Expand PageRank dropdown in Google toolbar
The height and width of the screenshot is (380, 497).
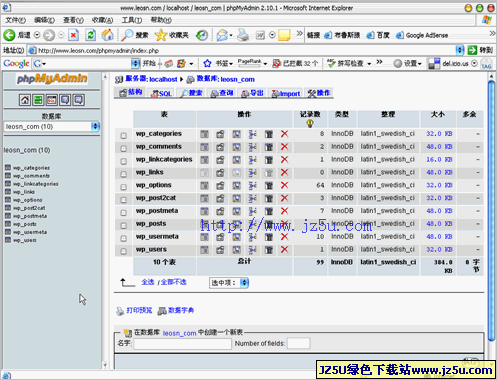coord(265,64)
